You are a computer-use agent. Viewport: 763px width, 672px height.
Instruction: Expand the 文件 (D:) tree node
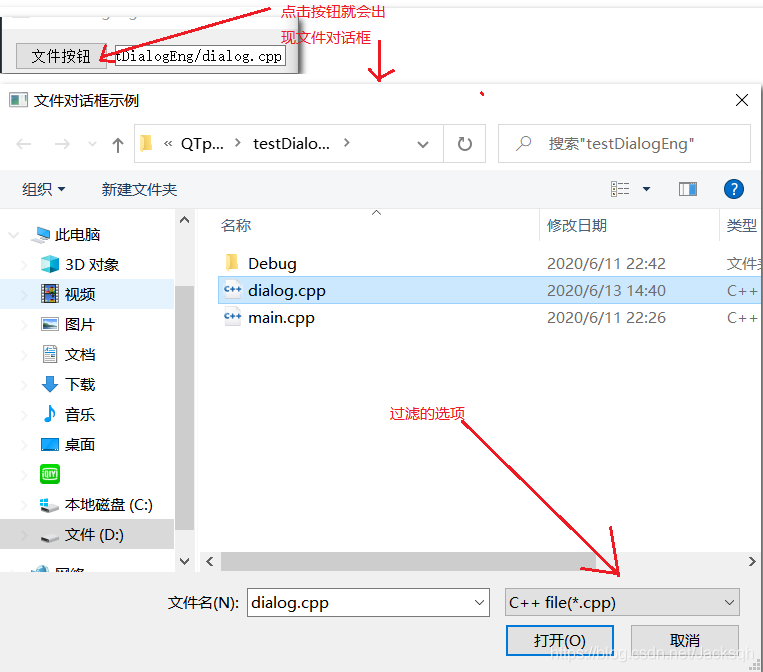(24, 535)
